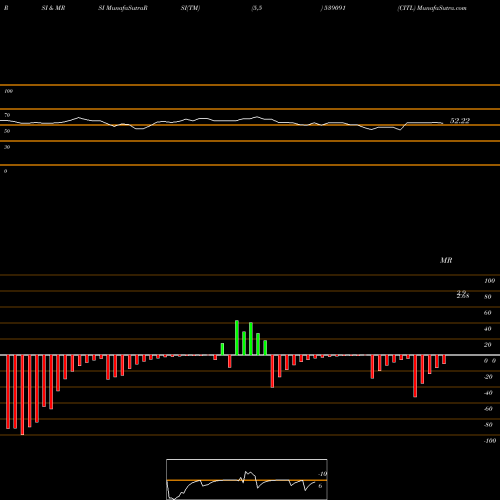The height and width of the screenshot is (500, 500).
Task: Click the -60 label on the MR axis
Action: pos(488,409)
